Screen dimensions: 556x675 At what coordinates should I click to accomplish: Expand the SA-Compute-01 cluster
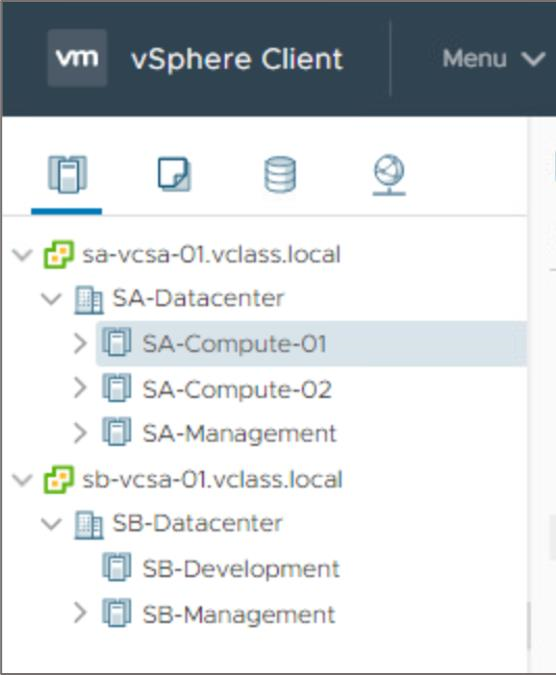click(80, 344)
